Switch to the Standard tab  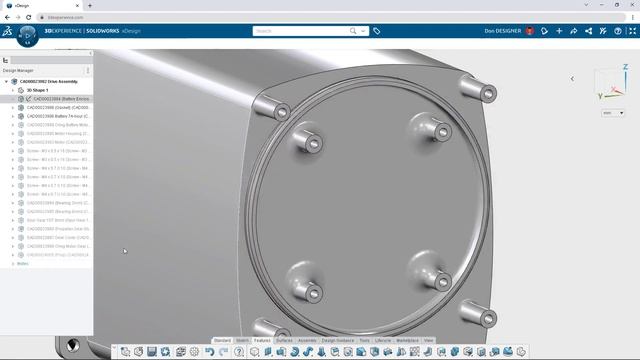pyautogui.click(x=222, y=340)
